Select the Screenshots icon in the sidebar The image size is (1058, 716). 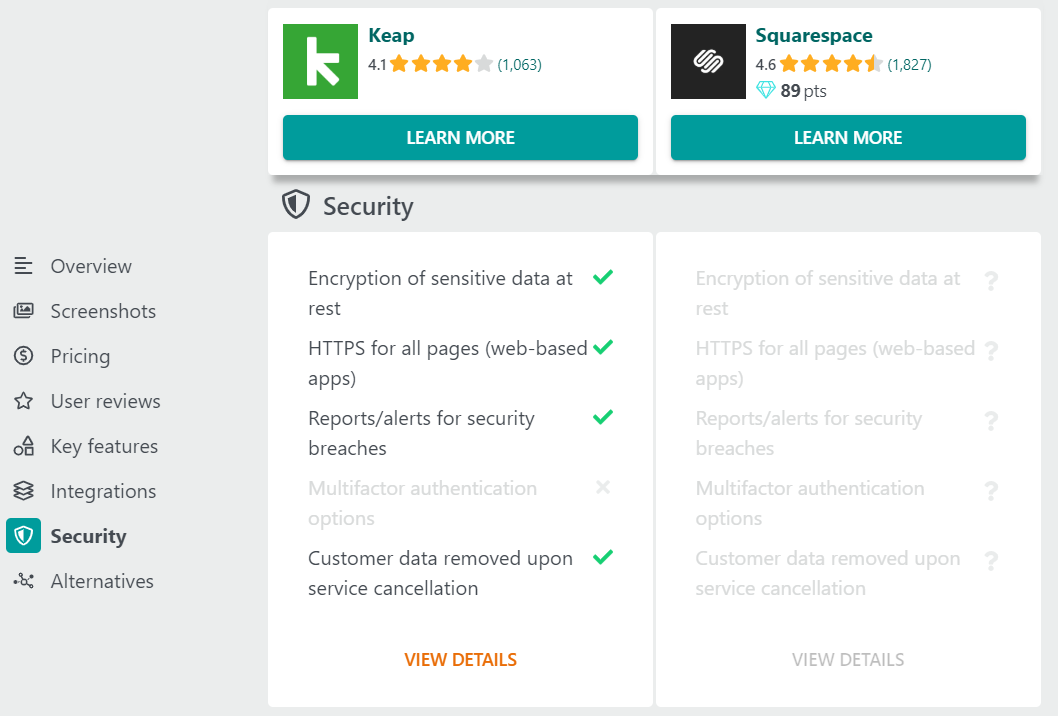(22, 311)
